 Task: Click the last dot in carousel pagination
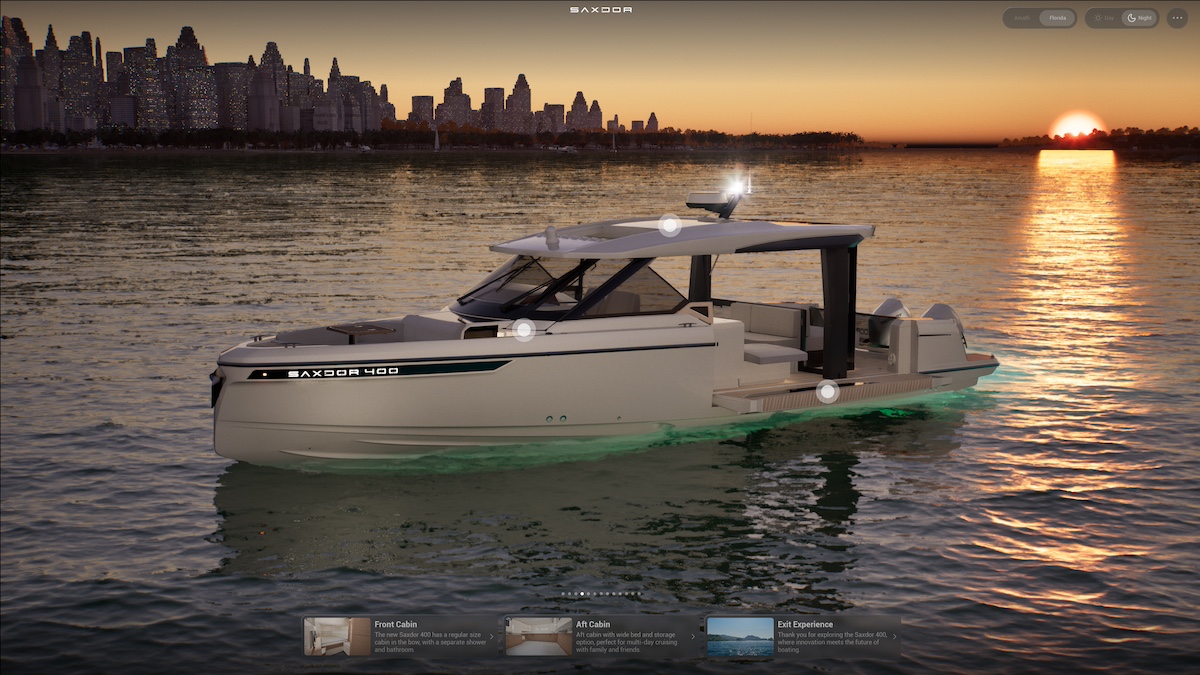(x=641, y=594)
